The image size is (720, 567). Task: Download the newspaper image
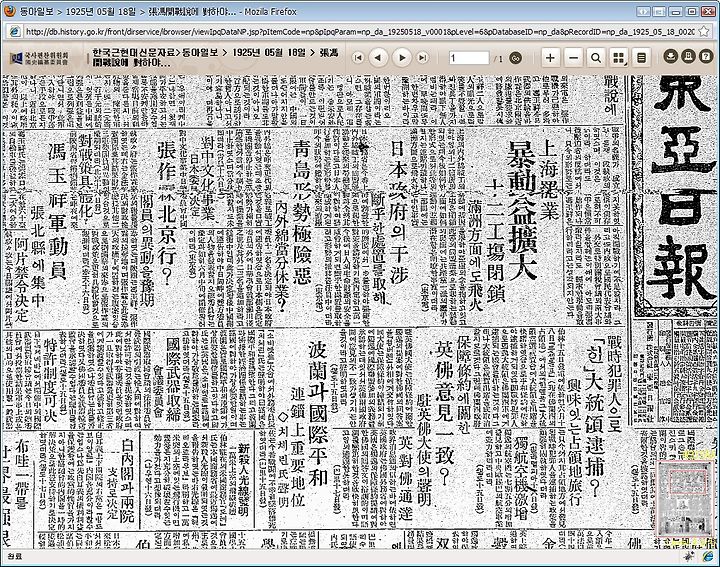671,57
